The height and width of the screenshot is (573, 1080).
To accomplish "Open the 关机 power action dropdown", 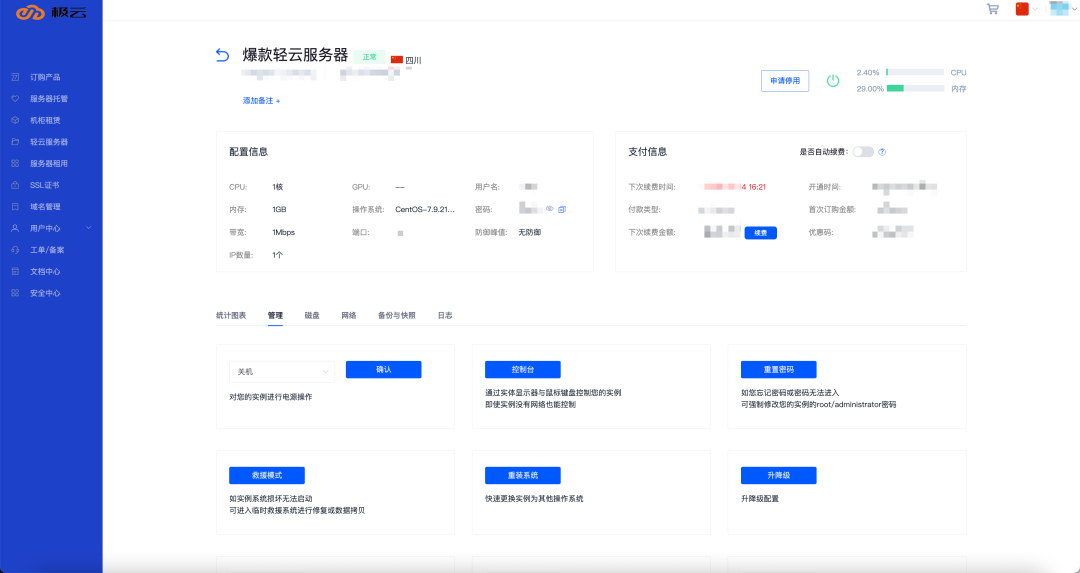I will click(282, 371).
